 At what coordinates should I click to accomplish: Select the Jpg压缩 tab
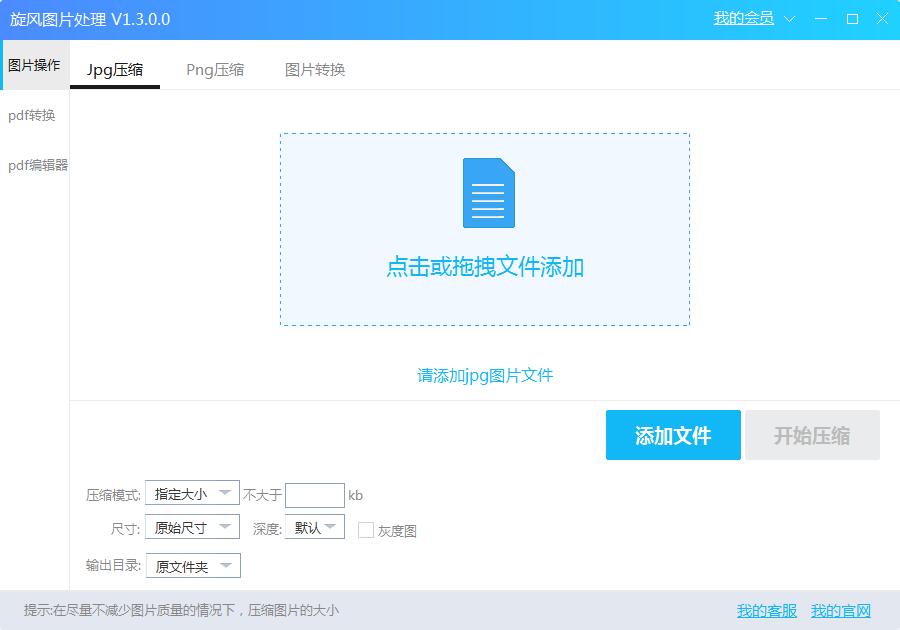pyautogui.click(x=114, y=70)
